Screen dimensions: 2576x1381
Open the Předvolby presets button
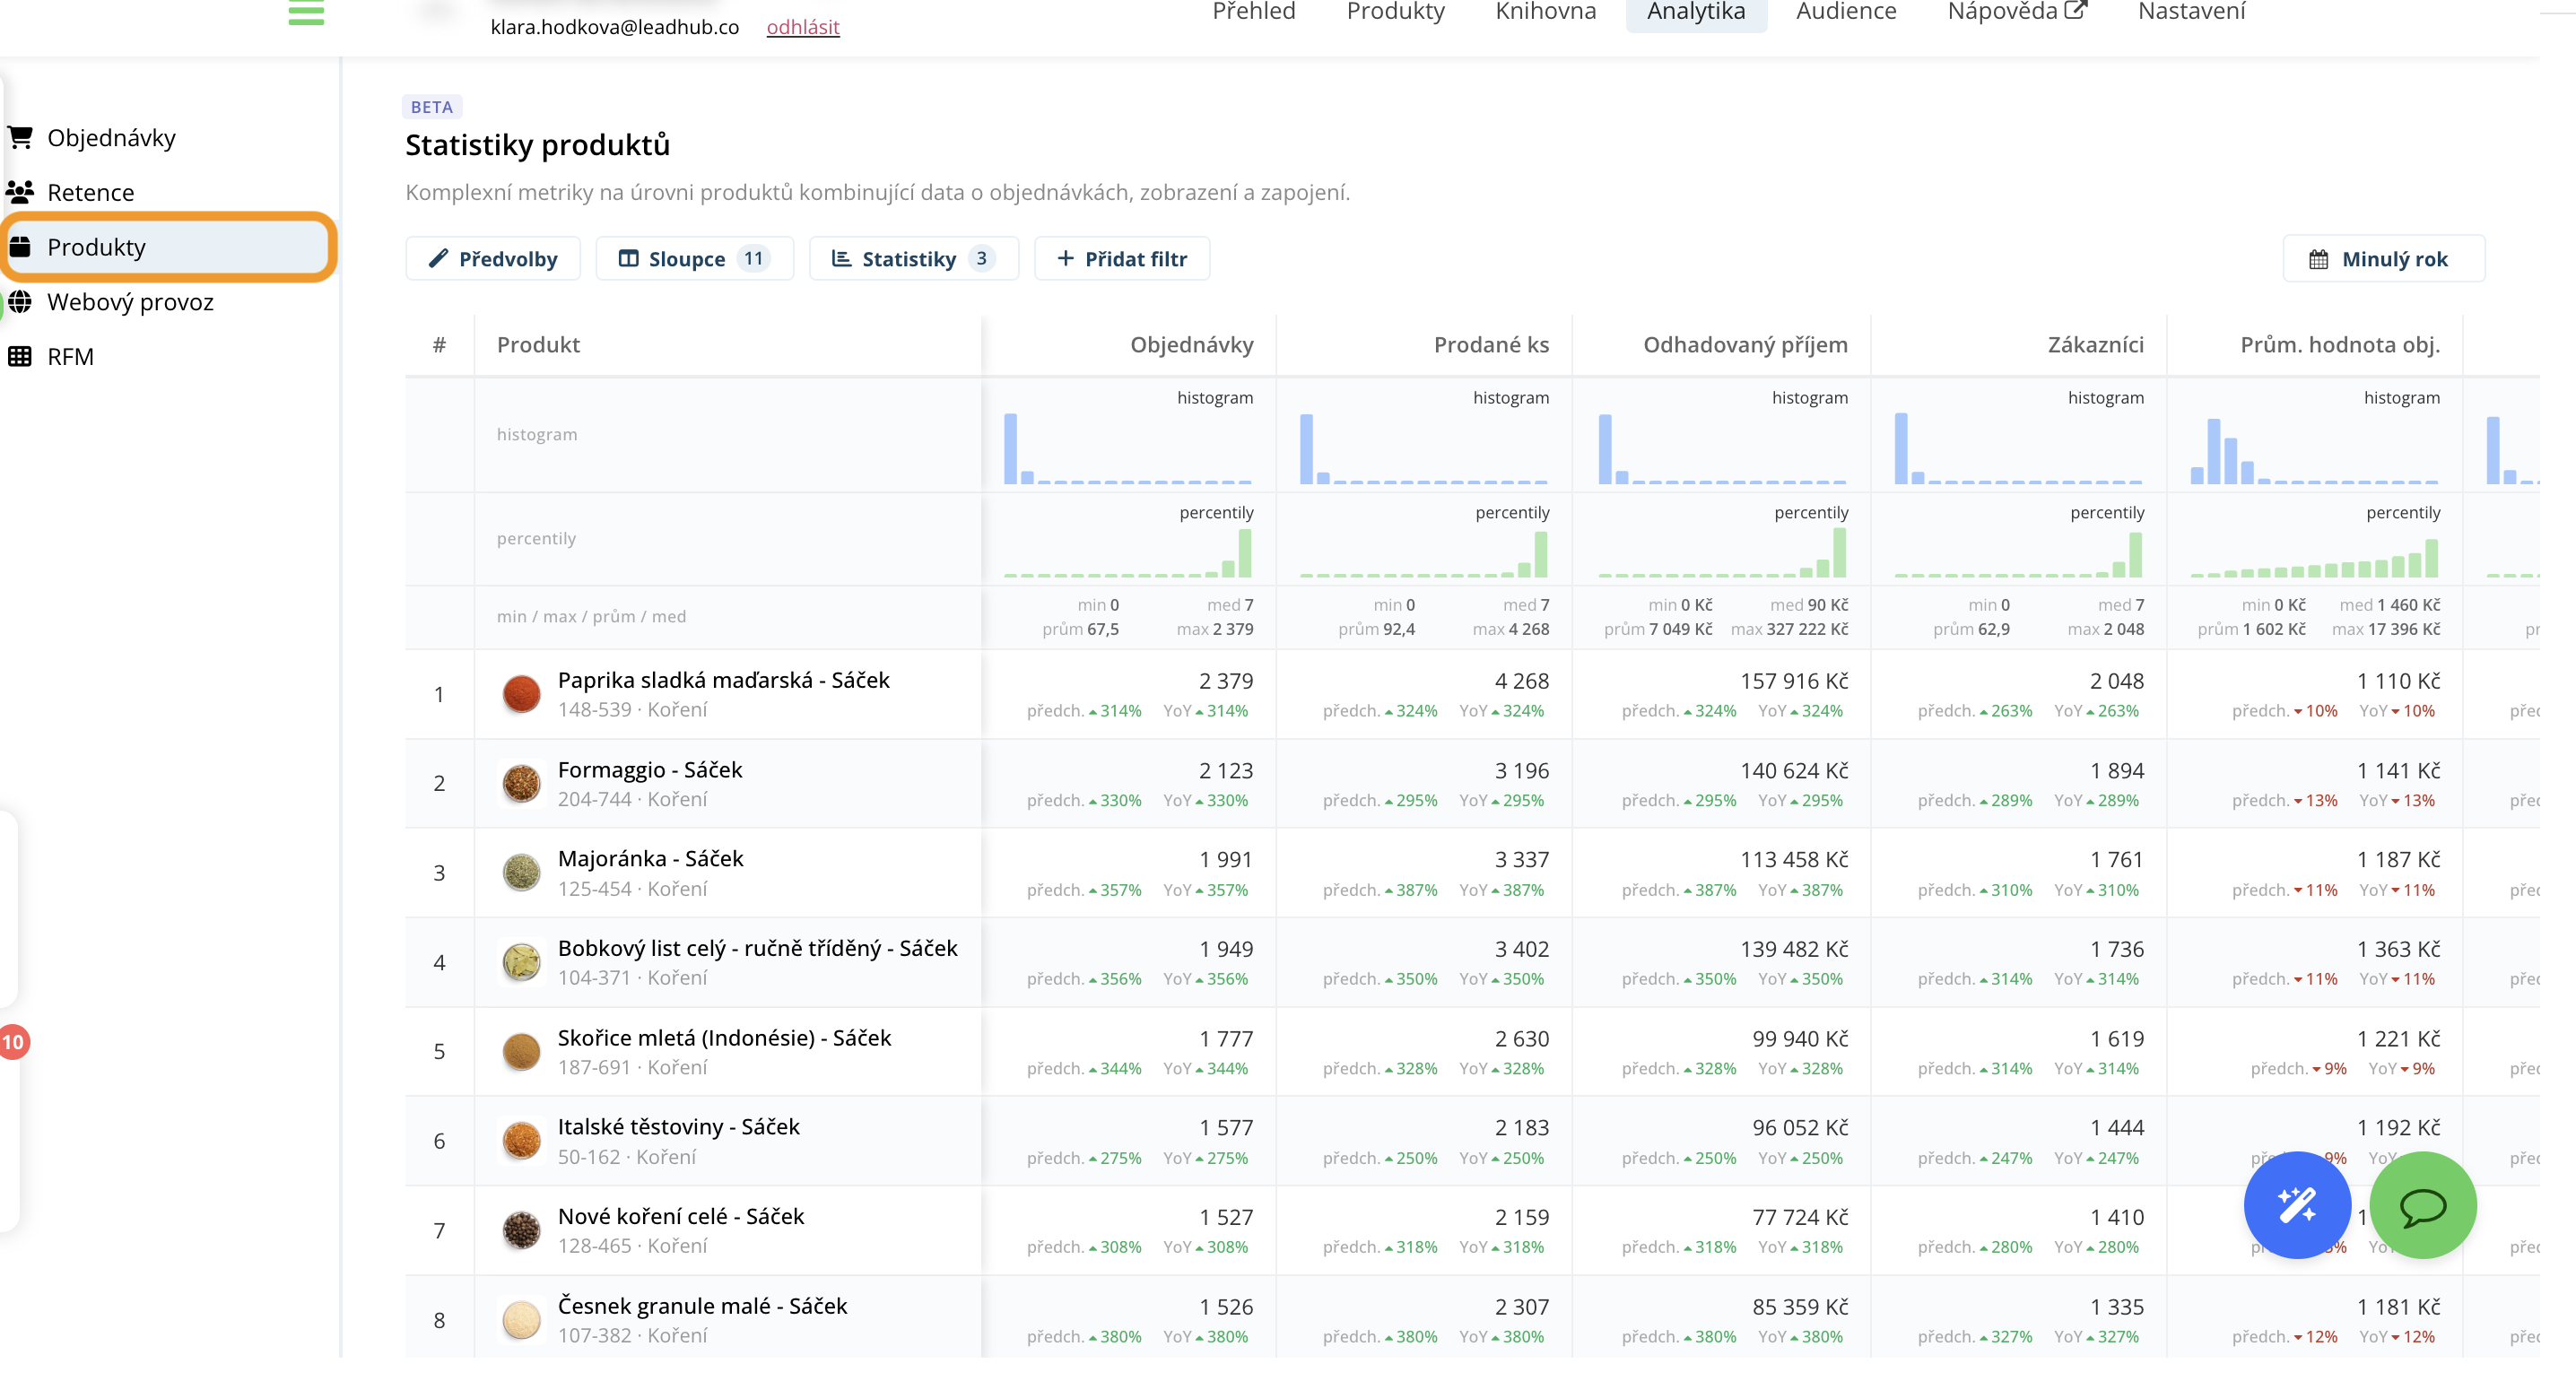point(493,259)
